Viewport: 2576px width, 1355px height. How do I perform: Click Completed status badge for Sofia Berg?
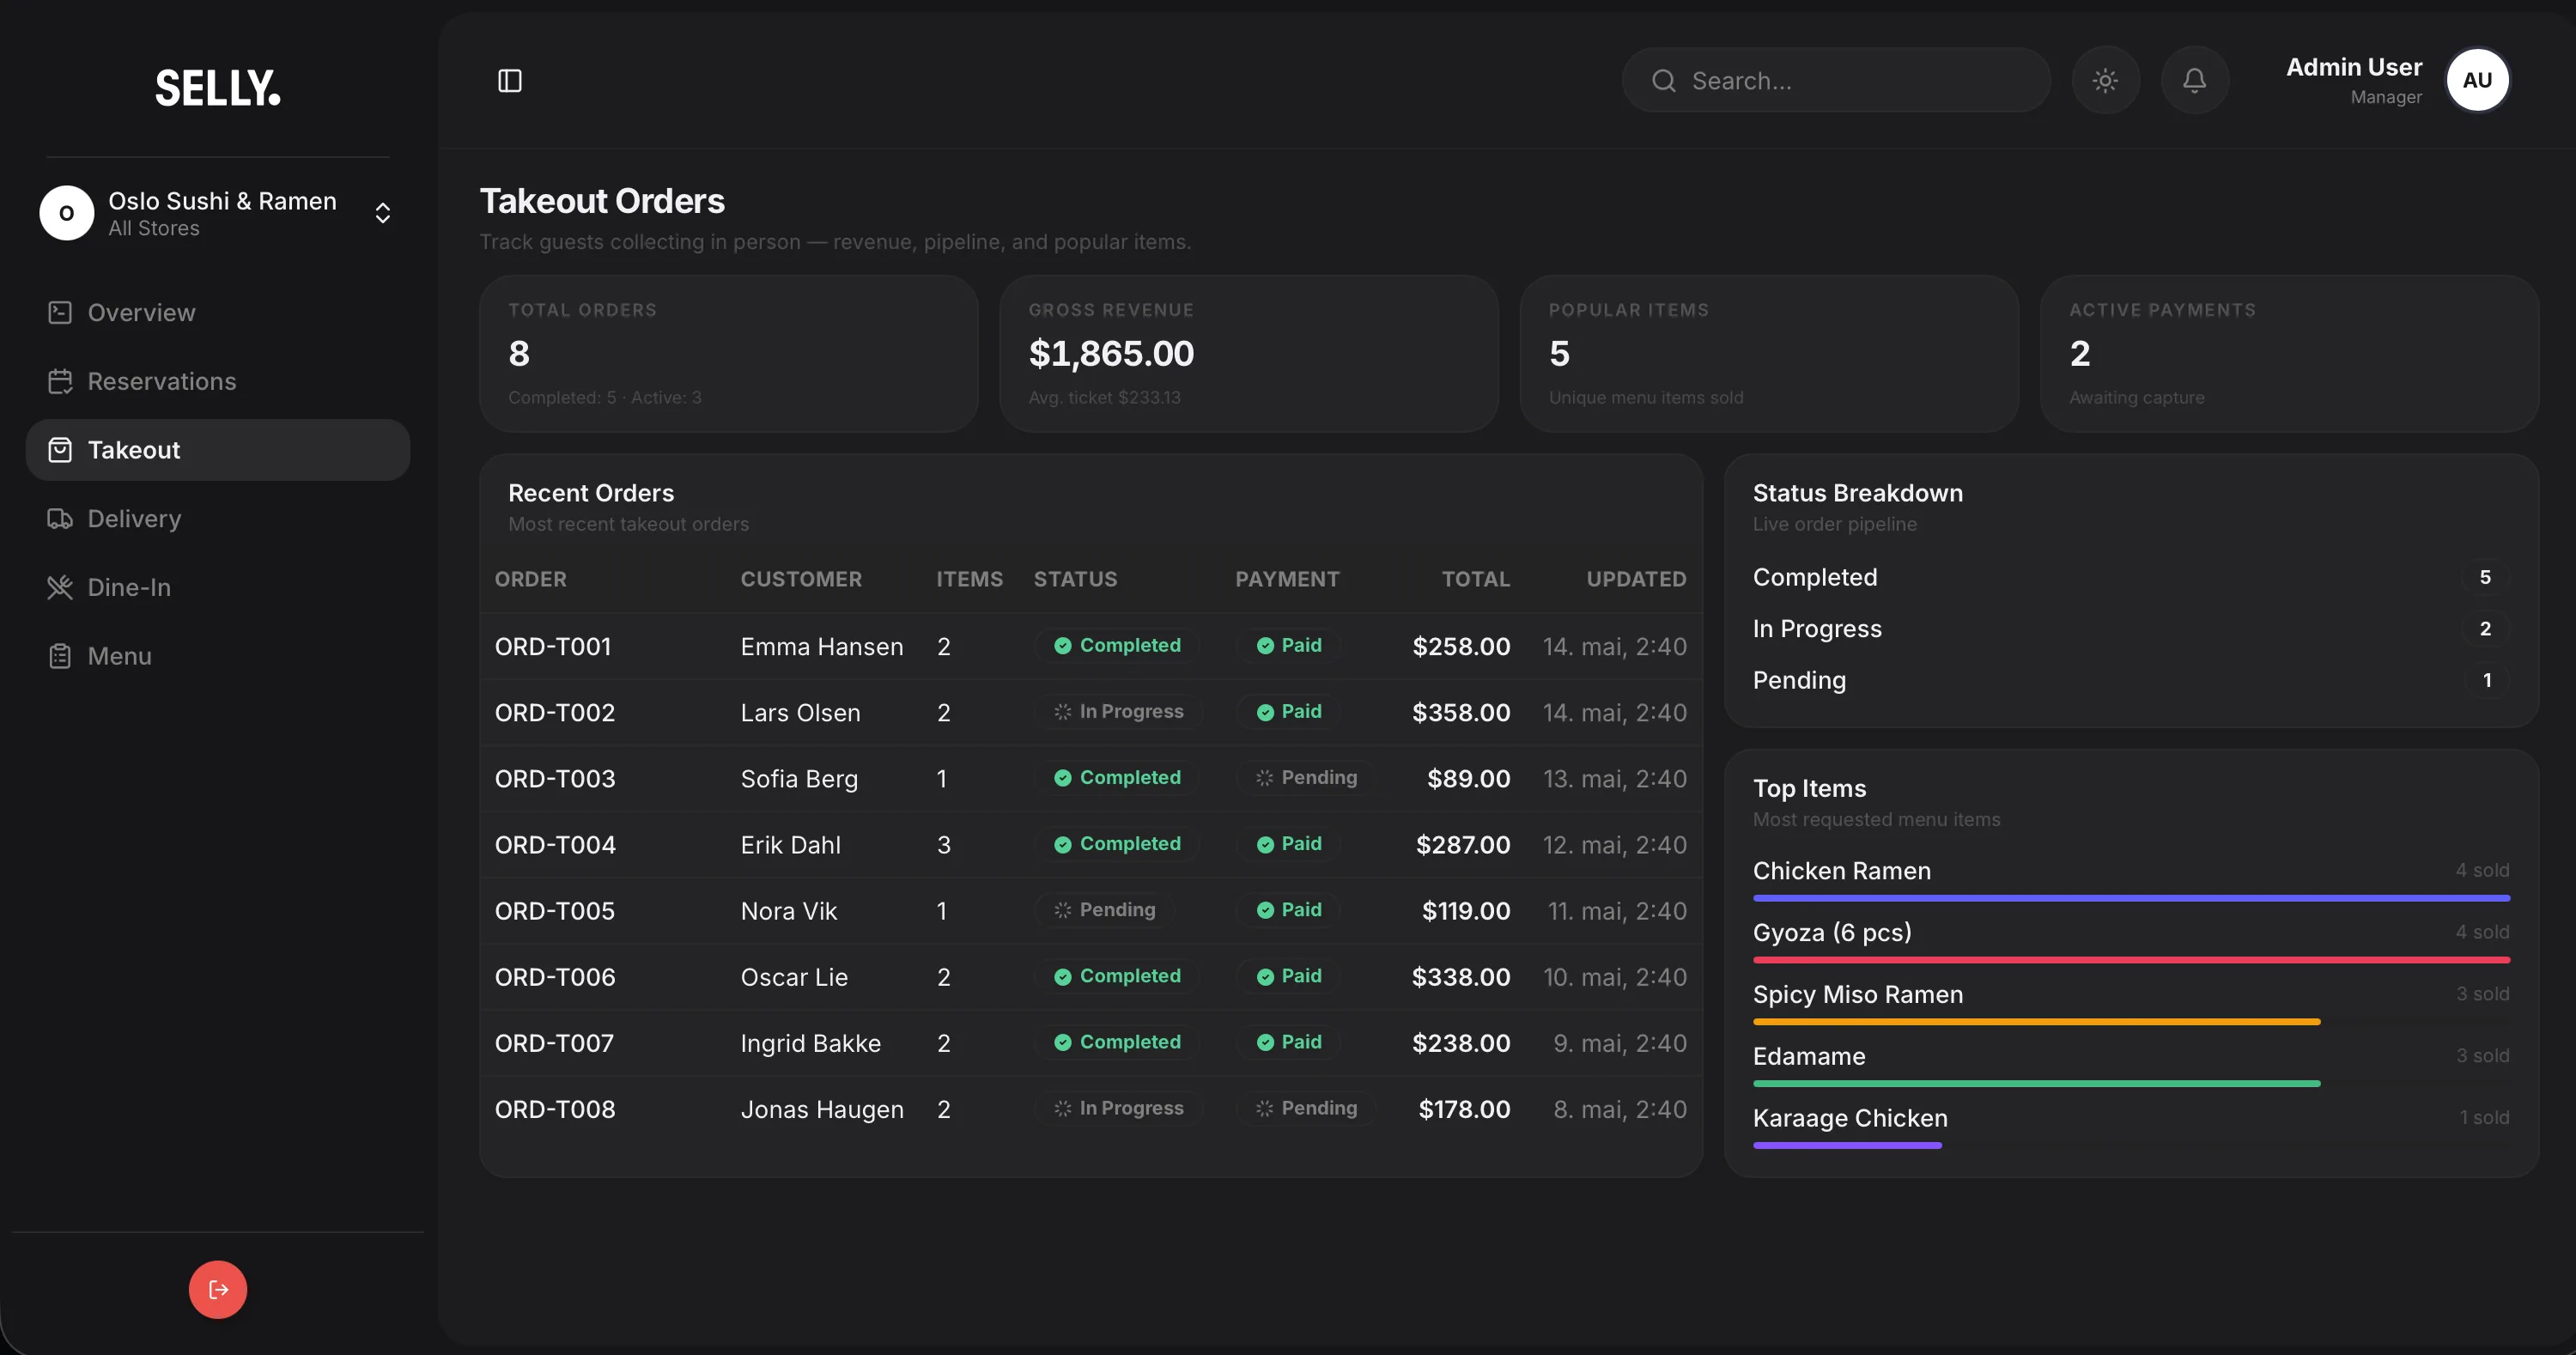[1117, 778]
